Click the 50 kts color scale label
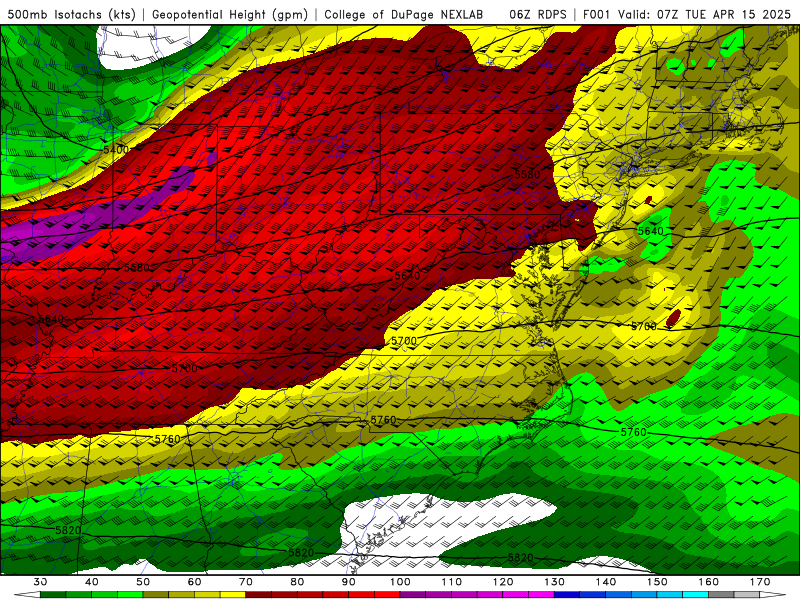This screenshot has height=600, width=800. (x=143, y=582)
